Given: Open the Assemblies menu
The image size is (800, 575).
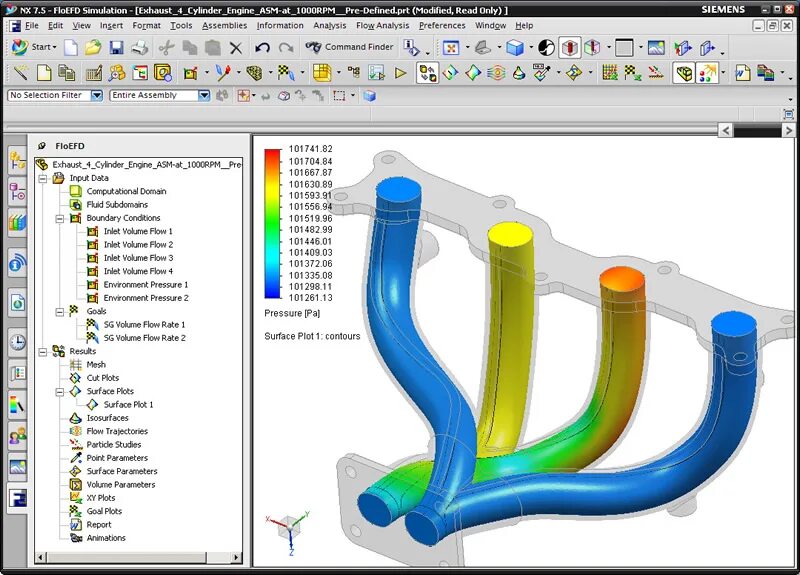Looking at the screenshot, I should (224, 25).
